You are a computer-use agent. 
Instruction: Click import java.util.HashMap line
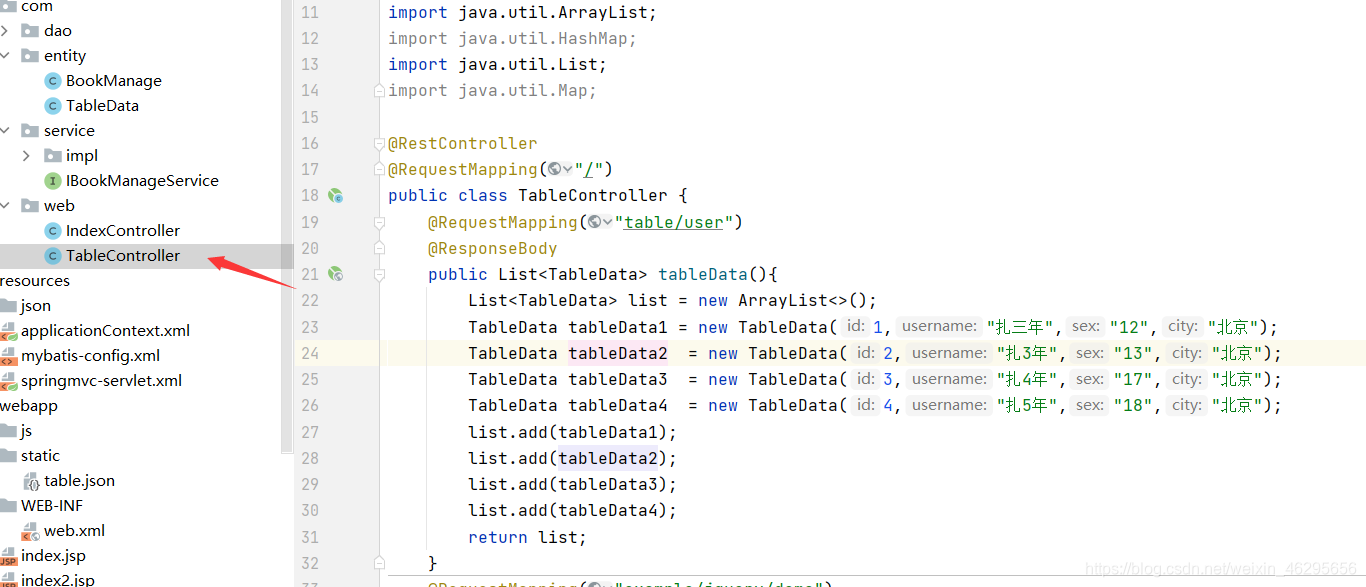click(512, 39)
